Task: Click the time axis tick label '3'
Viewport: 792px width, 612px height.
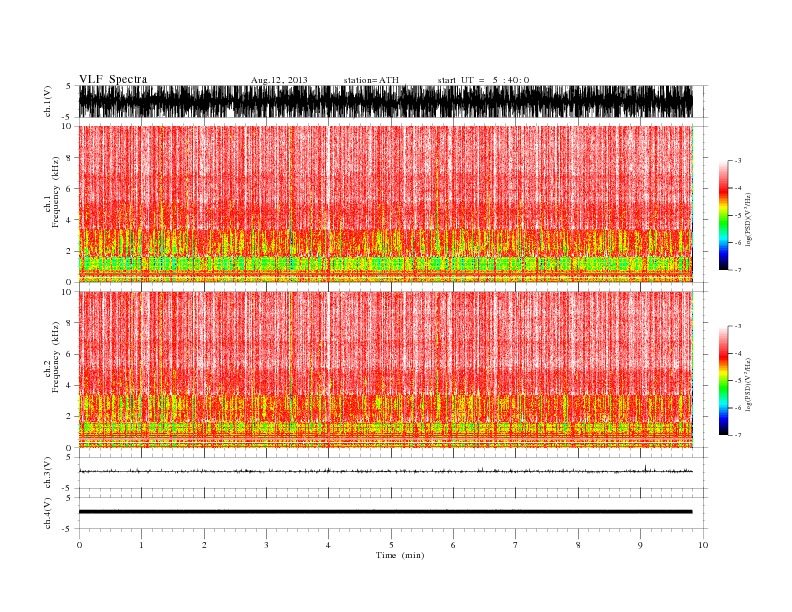Action: tap(266, 545)
